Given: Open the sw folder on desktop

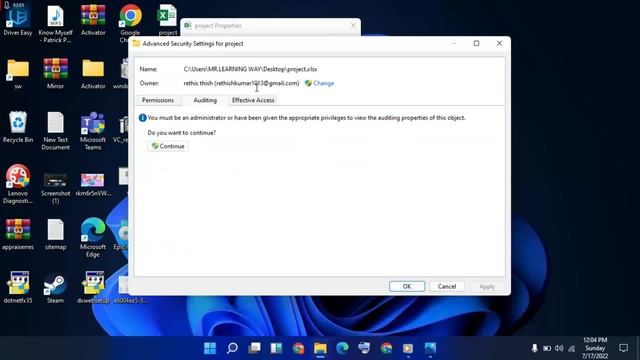Looking at the screenshot, I should [x=18, y=74].
